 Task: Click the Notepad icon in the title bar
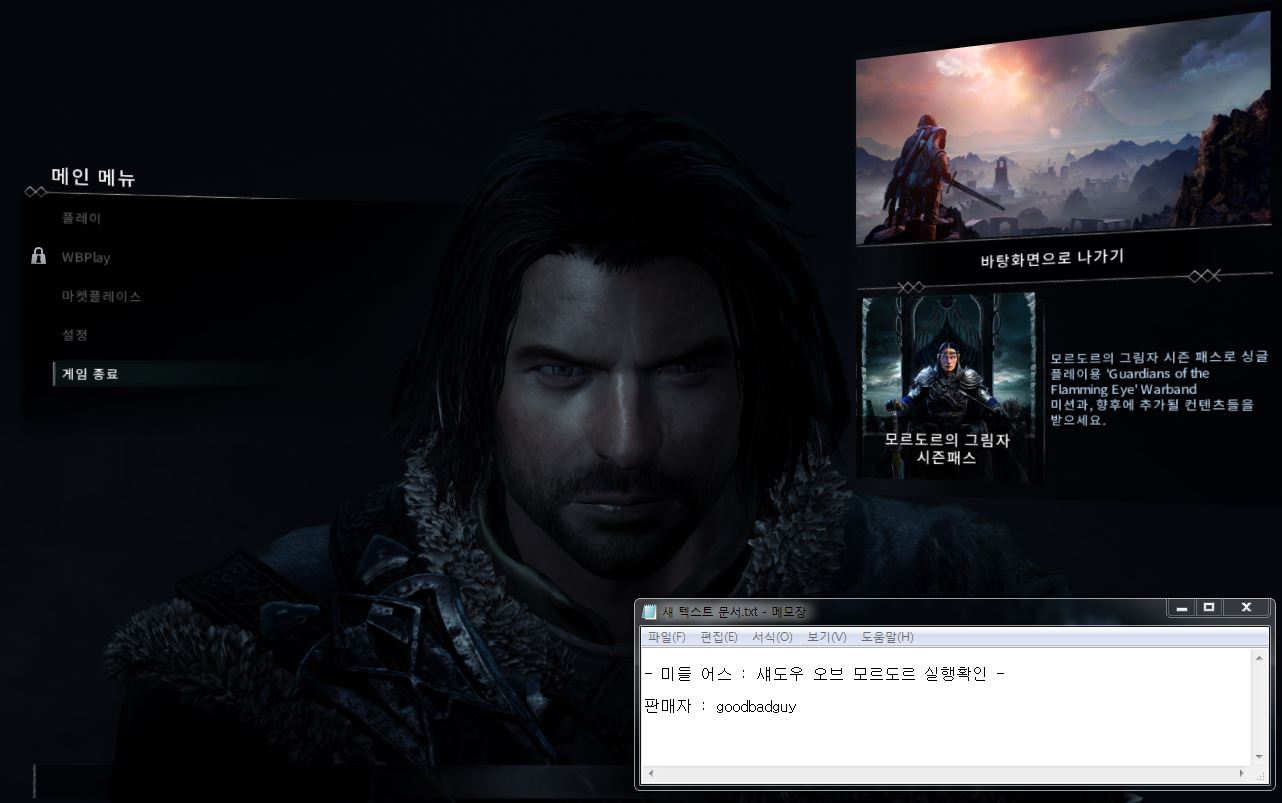tap(650, 611)
